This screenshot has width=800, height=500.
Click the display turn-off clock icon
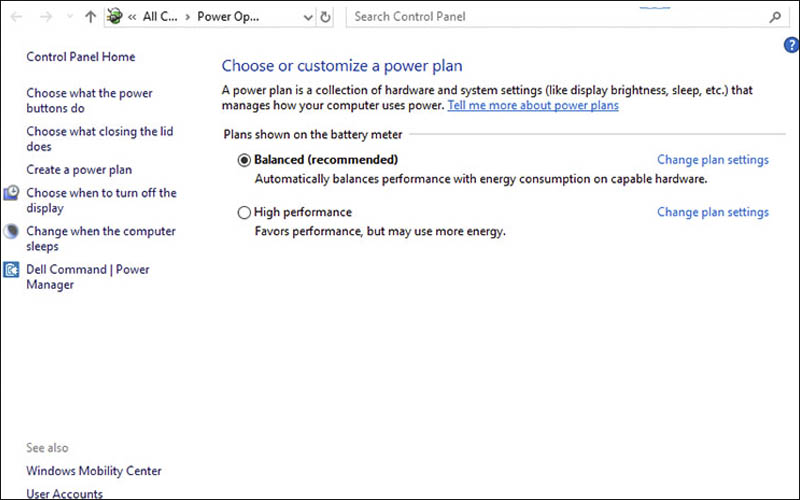point(12,194)
